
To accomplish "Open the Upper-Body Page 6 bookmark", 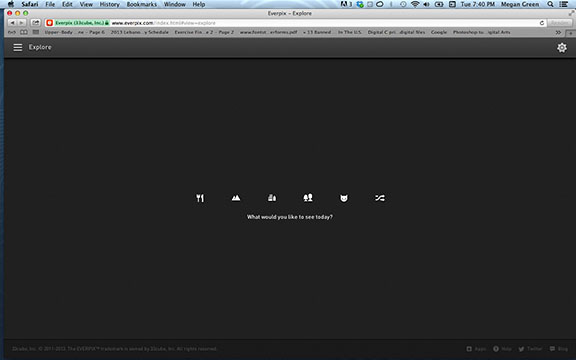I will point(75,32).
